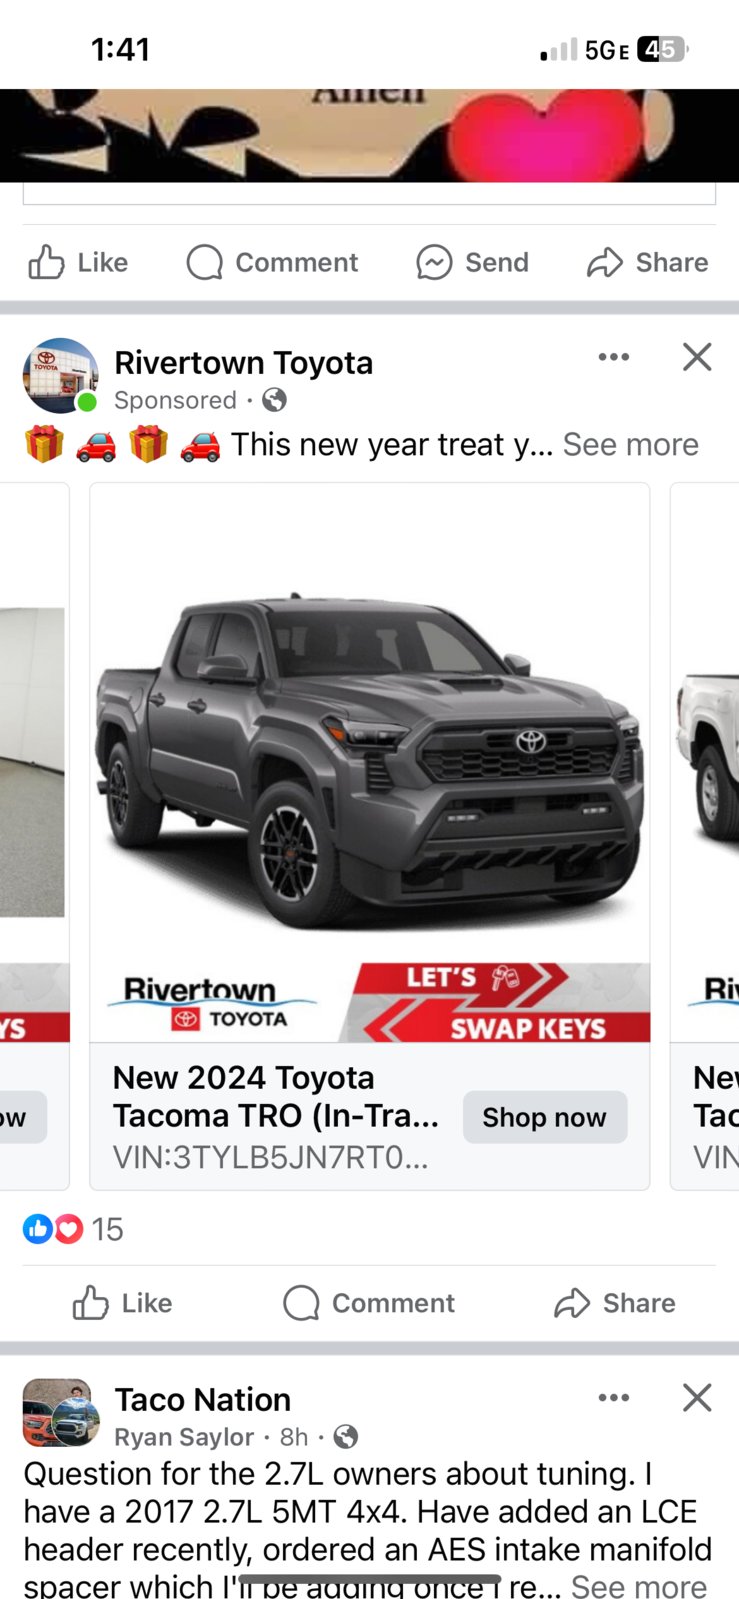This screenshot has height=1599, width=739.
Task: Send top post via Messenger icon
Action: (x=472, y=262)
